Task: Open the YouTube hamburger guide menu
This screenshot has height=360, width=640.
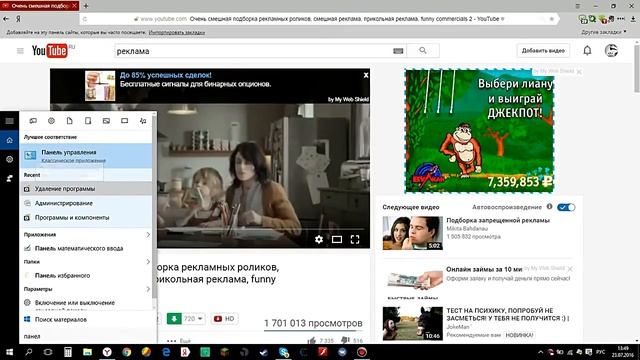Action: tap(20, 51)
